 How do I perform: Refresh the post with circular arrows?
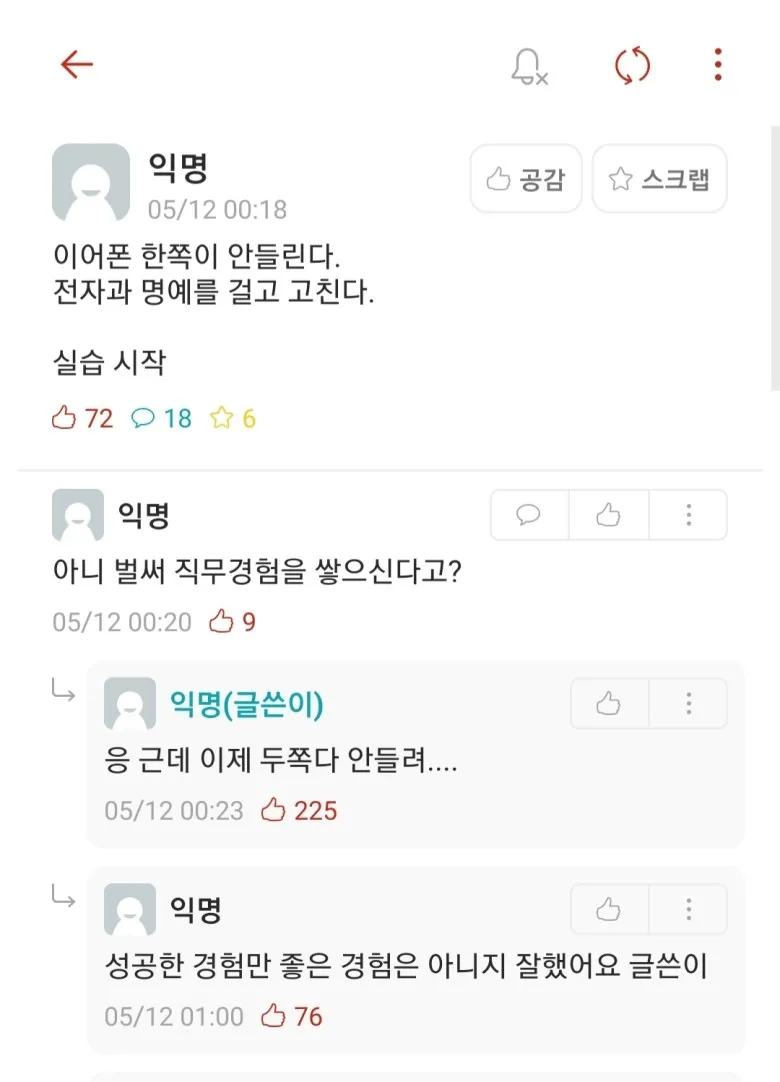pos(632,66)
